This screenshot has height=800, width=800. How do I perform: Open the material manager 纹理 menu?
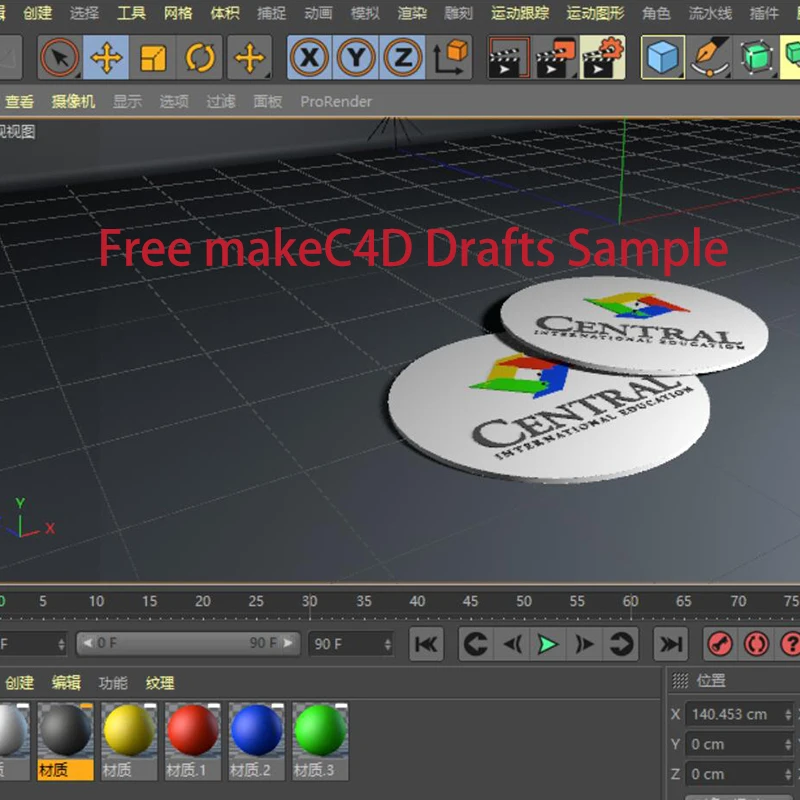160,683
